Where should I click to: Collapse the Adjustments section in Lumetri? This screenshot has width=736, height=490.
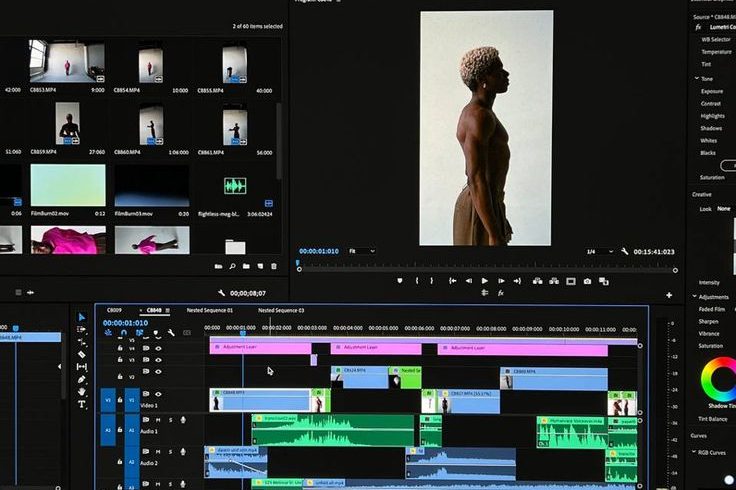click(695, 297)
